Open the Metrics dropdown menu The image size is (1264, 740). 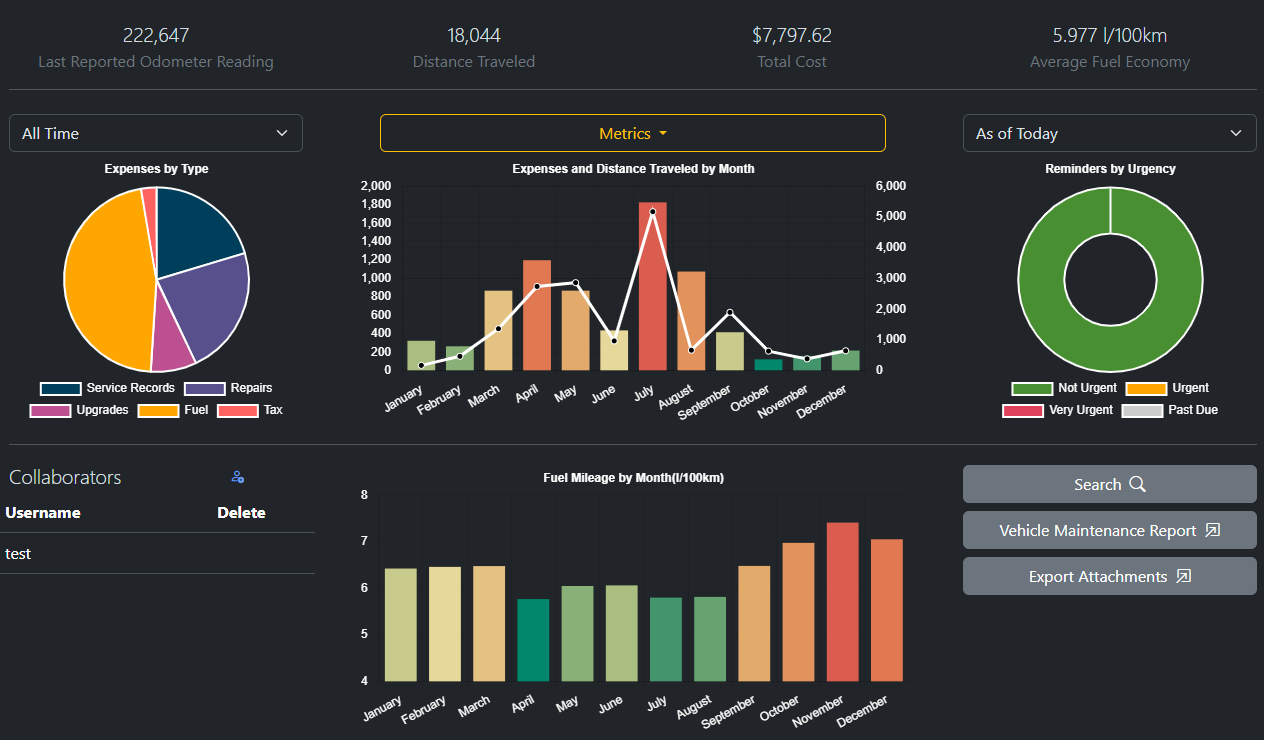632,133
